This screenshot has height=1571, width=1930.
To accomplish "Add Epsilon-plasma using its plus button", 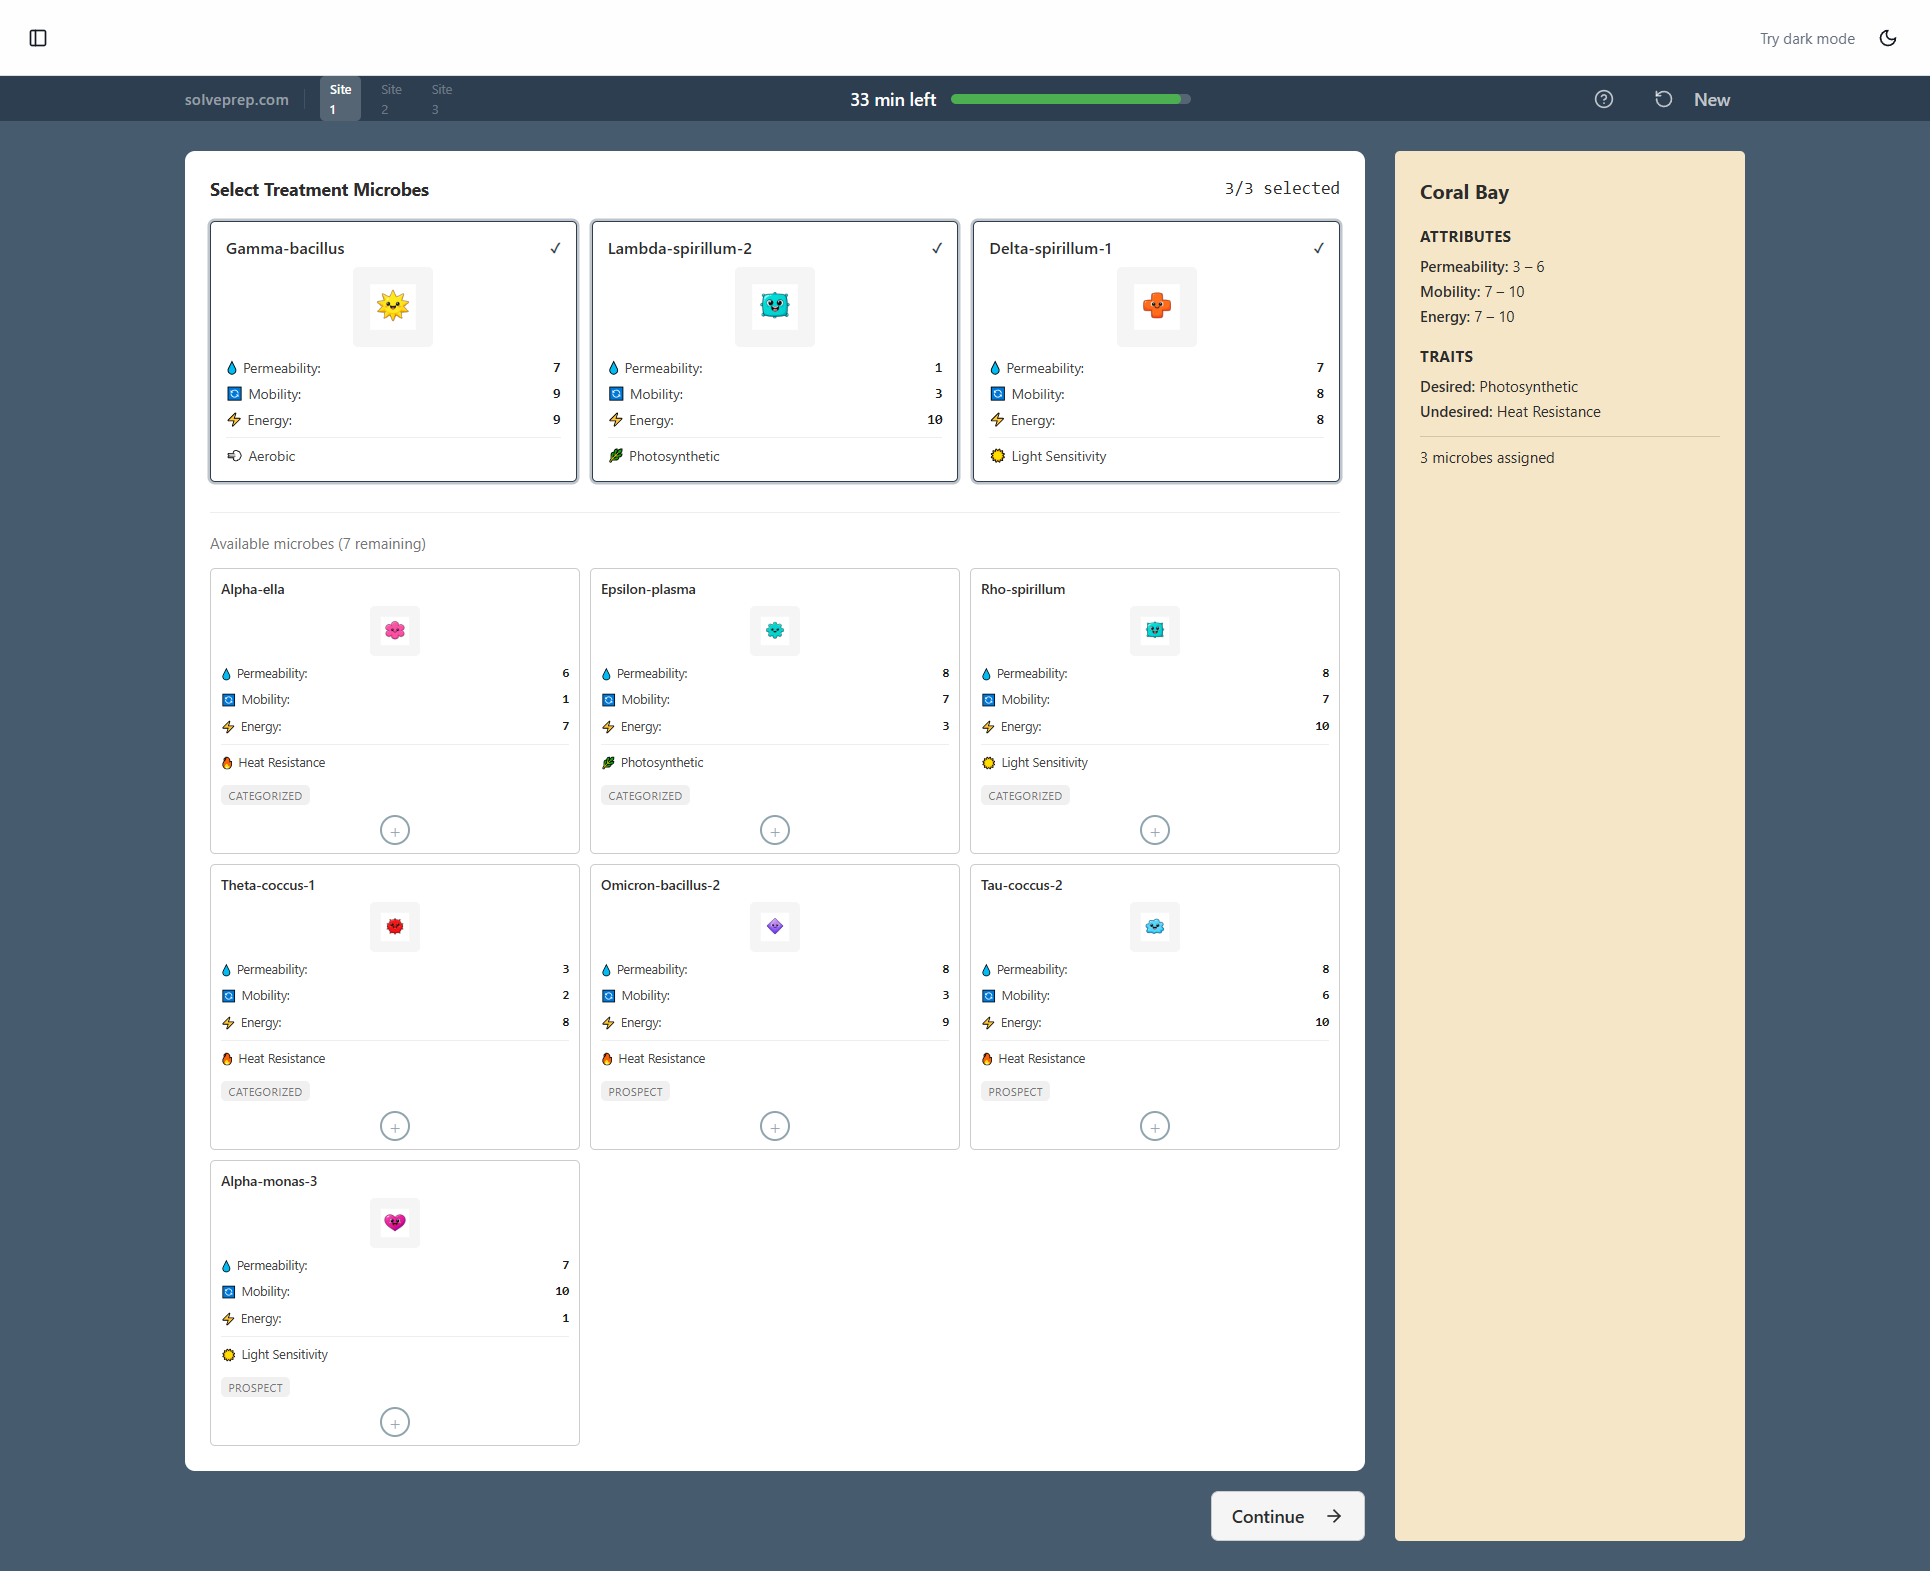I will tap(774, 829).
